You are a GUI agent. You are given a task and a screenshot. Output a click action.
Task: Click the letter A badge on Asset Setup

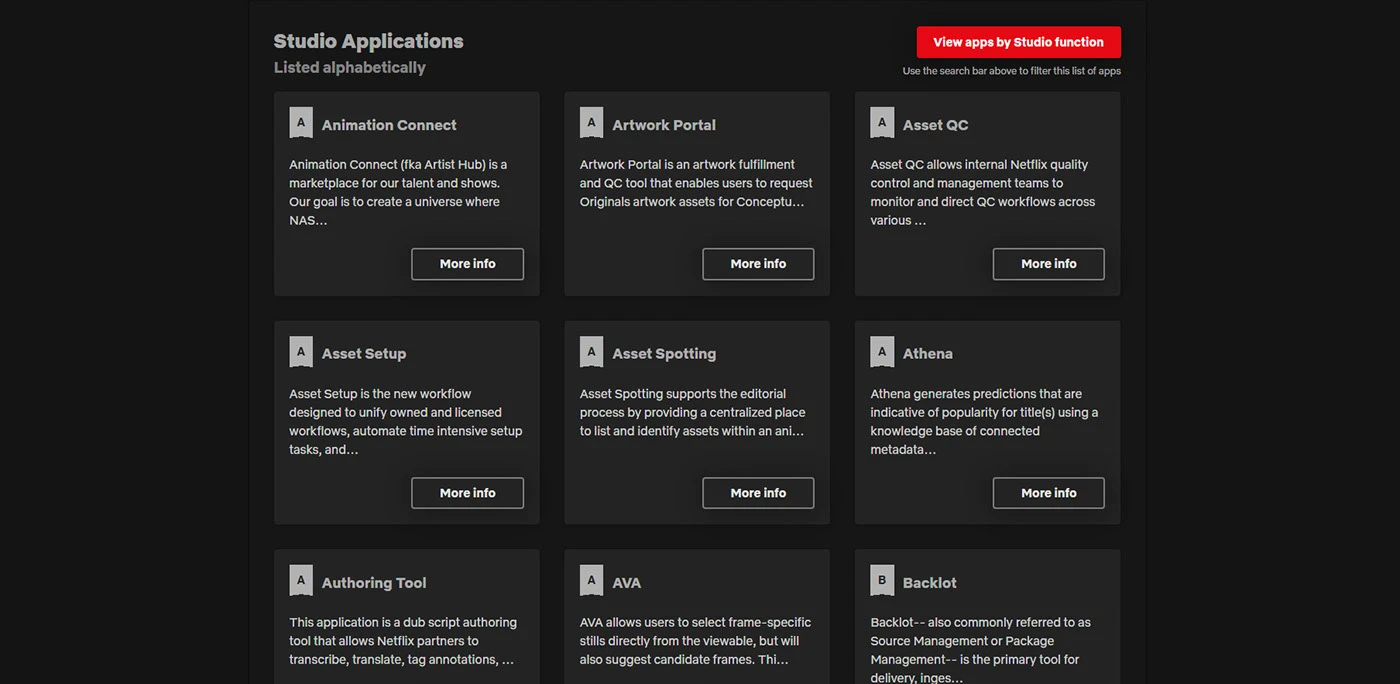301,352
